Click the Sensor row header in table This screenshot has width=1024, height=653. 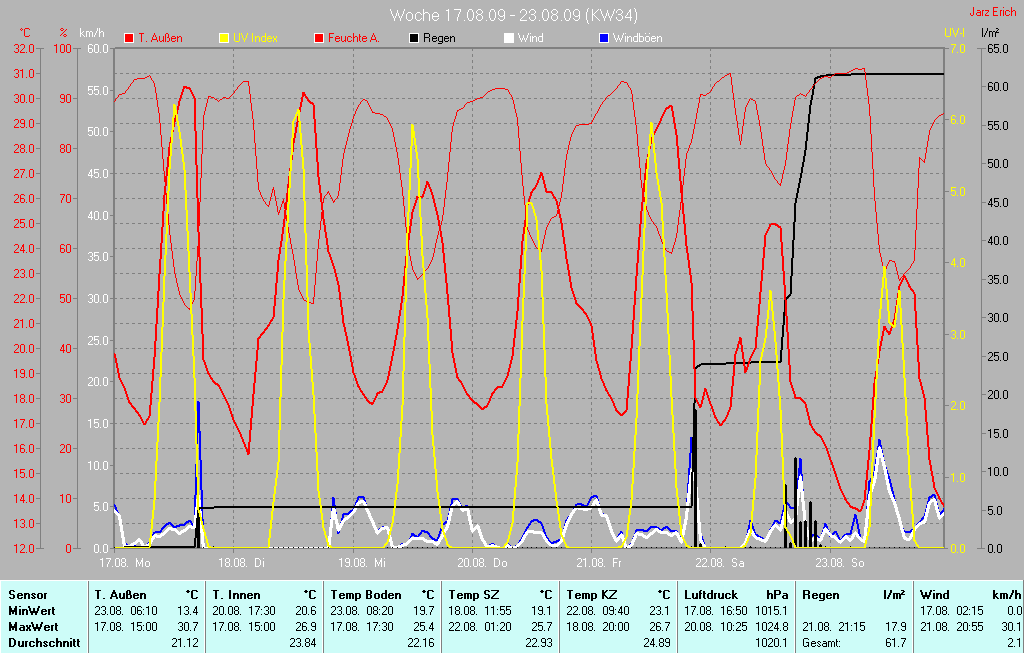point(28,595)
